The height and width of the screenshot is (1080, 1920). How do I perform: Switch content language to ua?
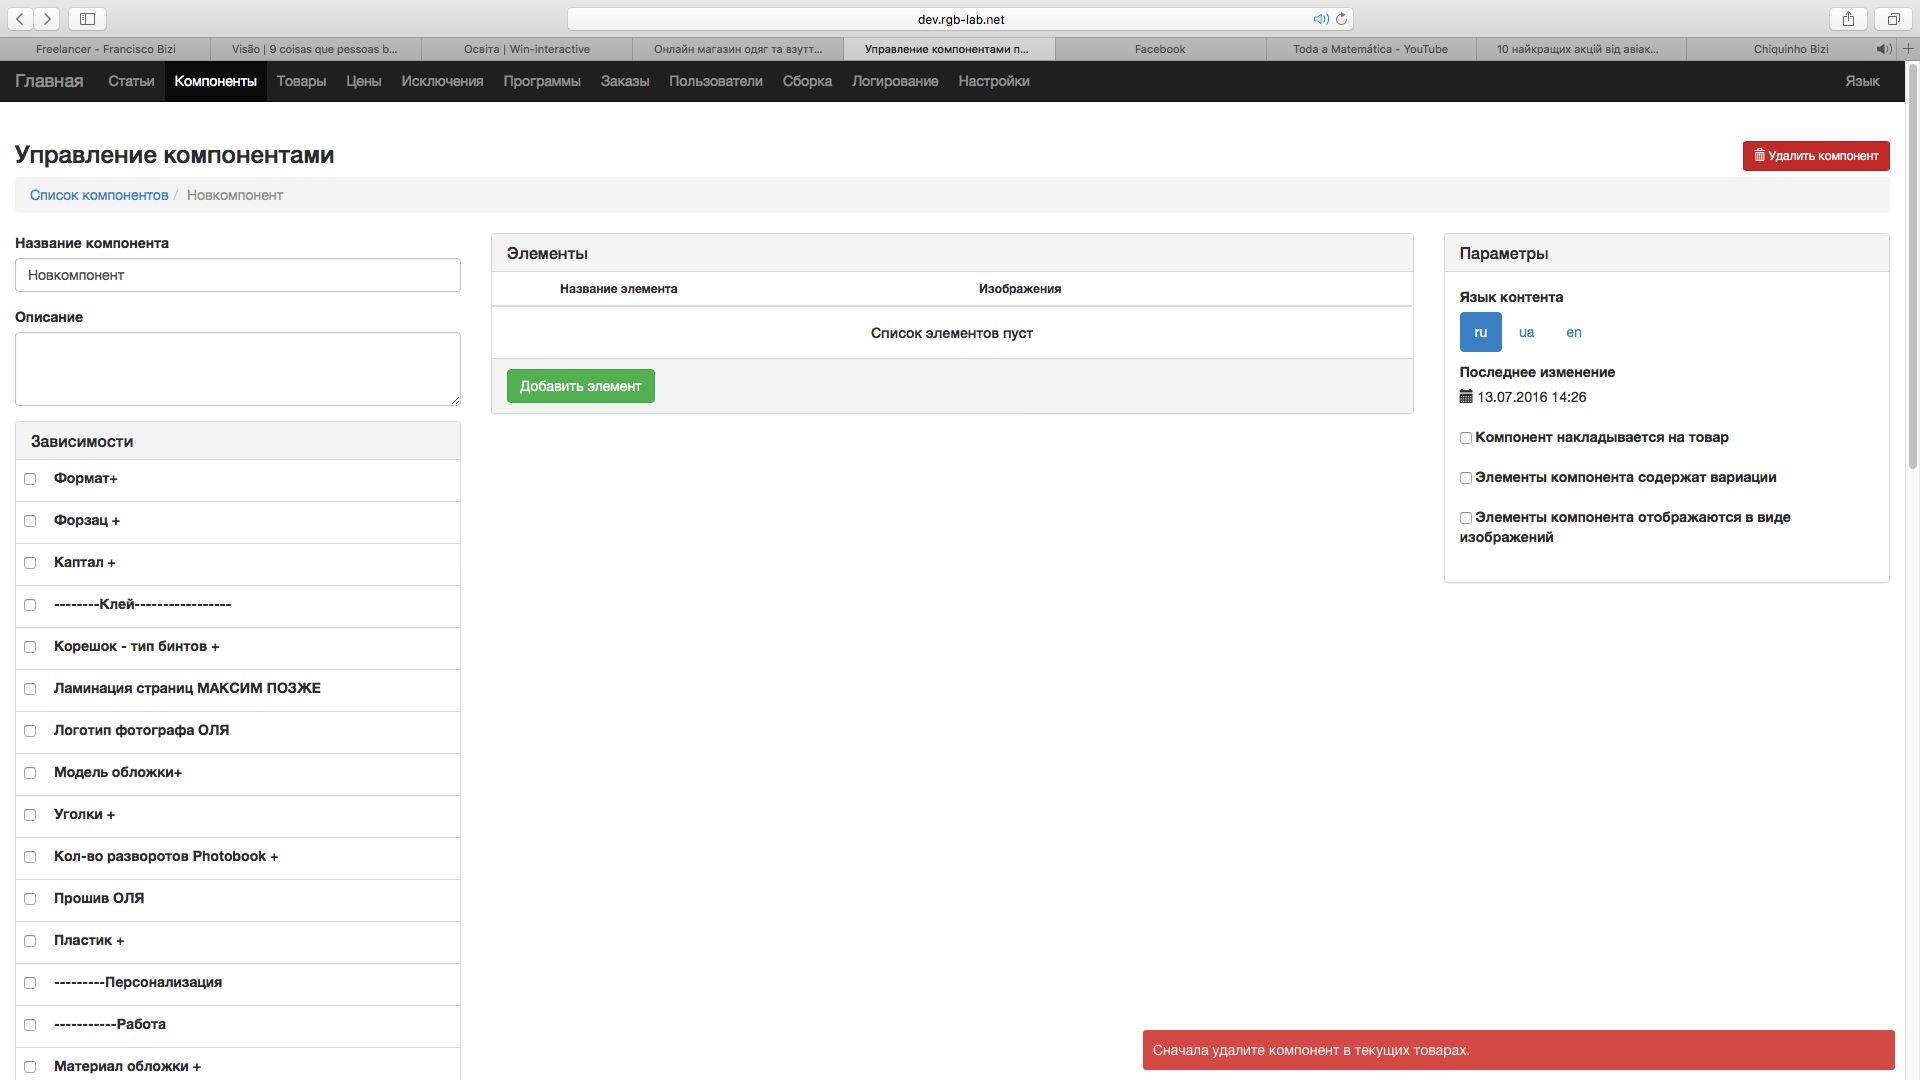click(x=1526, y=332)
